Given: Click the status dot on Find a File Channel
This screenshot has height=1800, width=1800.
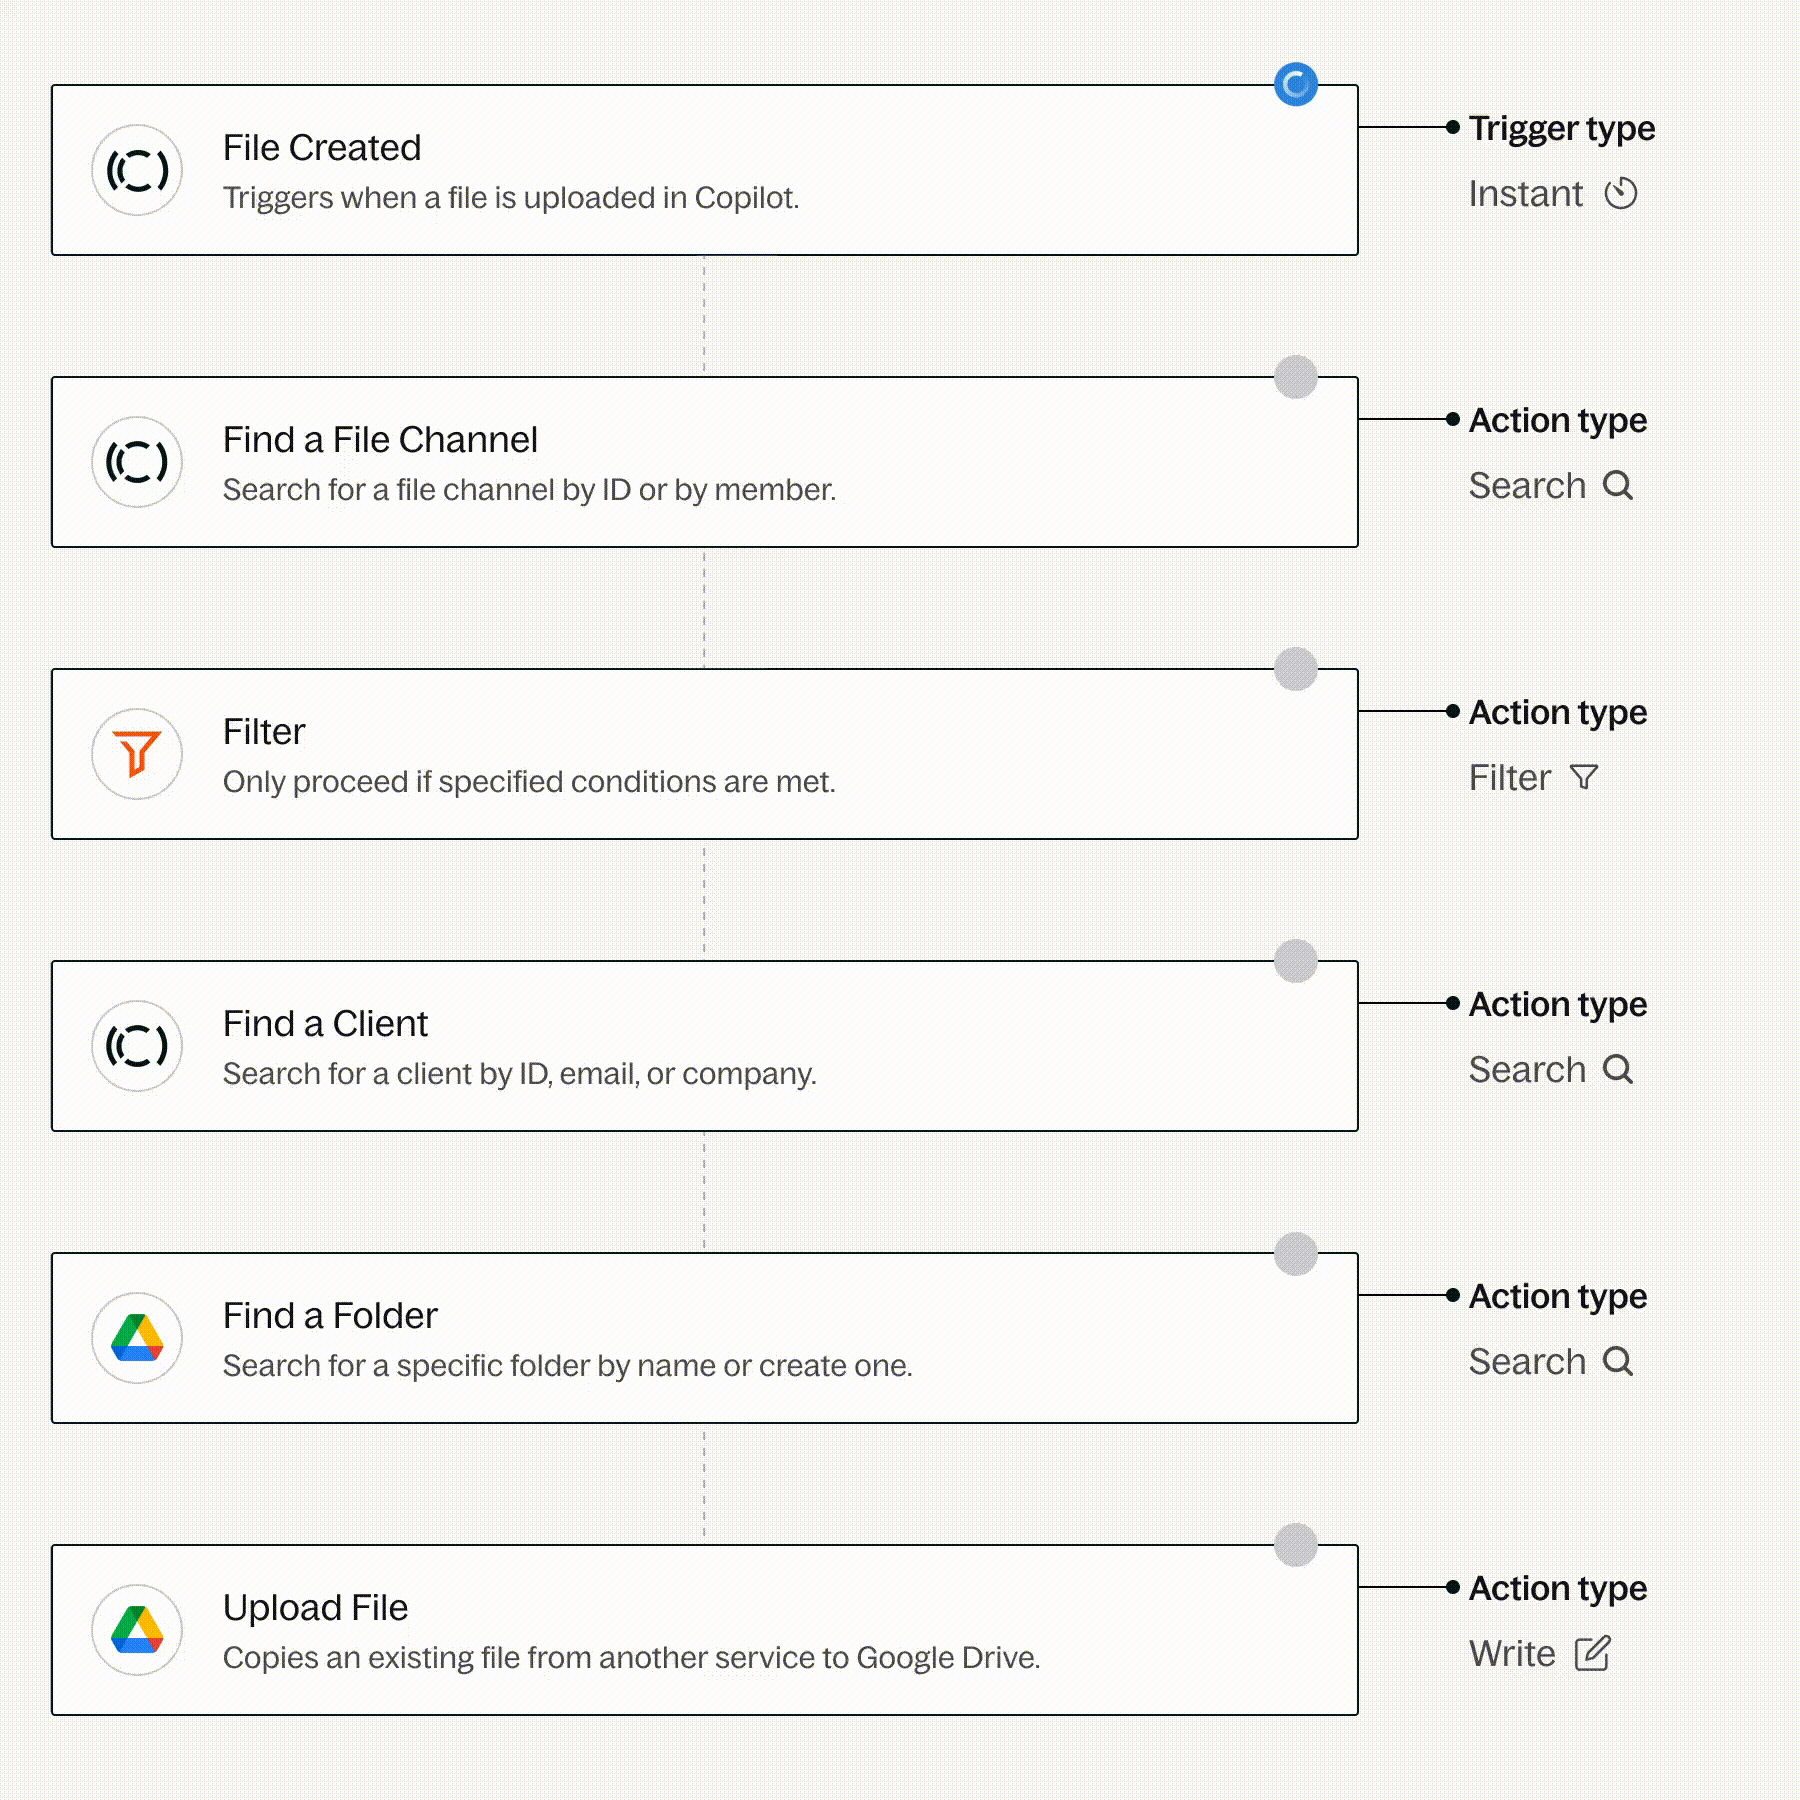Looking at the screenshot, I should [x=1296, y=377].
